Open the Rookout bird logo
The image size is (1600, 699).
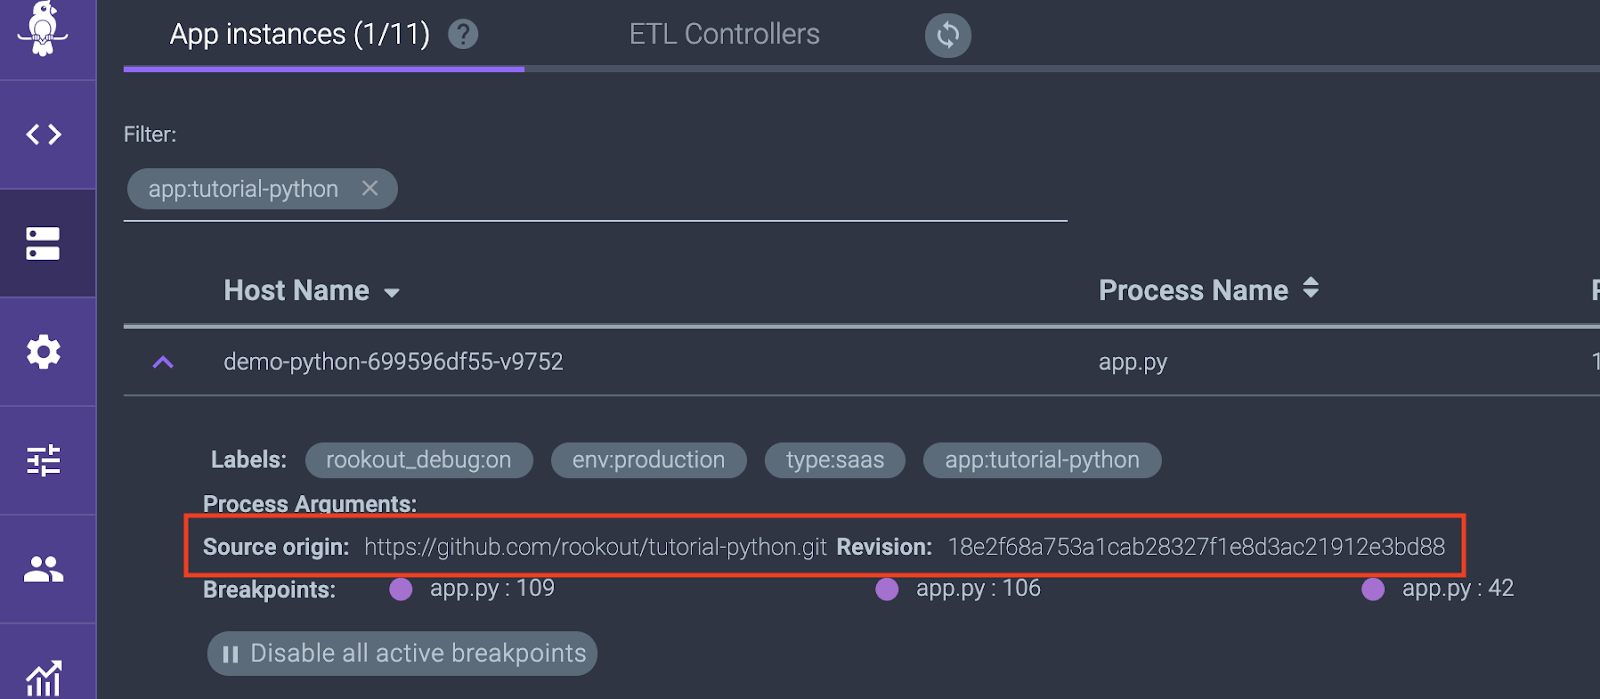[x=43, y=28]
